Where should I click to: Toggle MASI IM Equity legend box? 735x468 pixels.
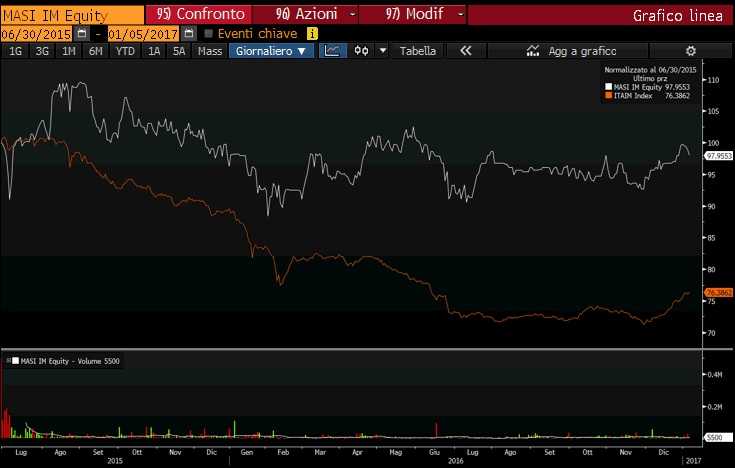coord(608,87)
